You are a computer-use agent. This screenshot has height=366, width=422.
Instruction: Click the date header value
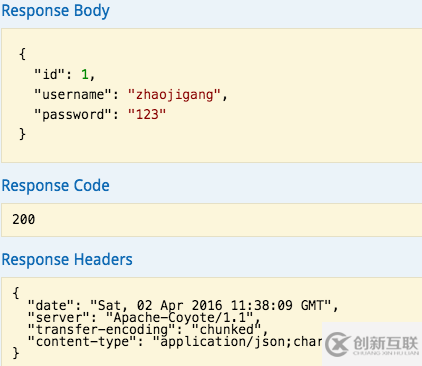(x=211, y=305)
